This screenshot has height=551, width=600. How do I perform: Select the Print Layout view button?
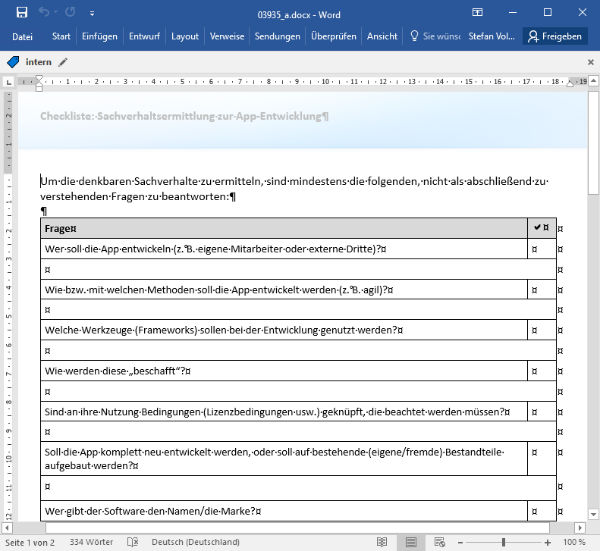click(x=410, y=542)
